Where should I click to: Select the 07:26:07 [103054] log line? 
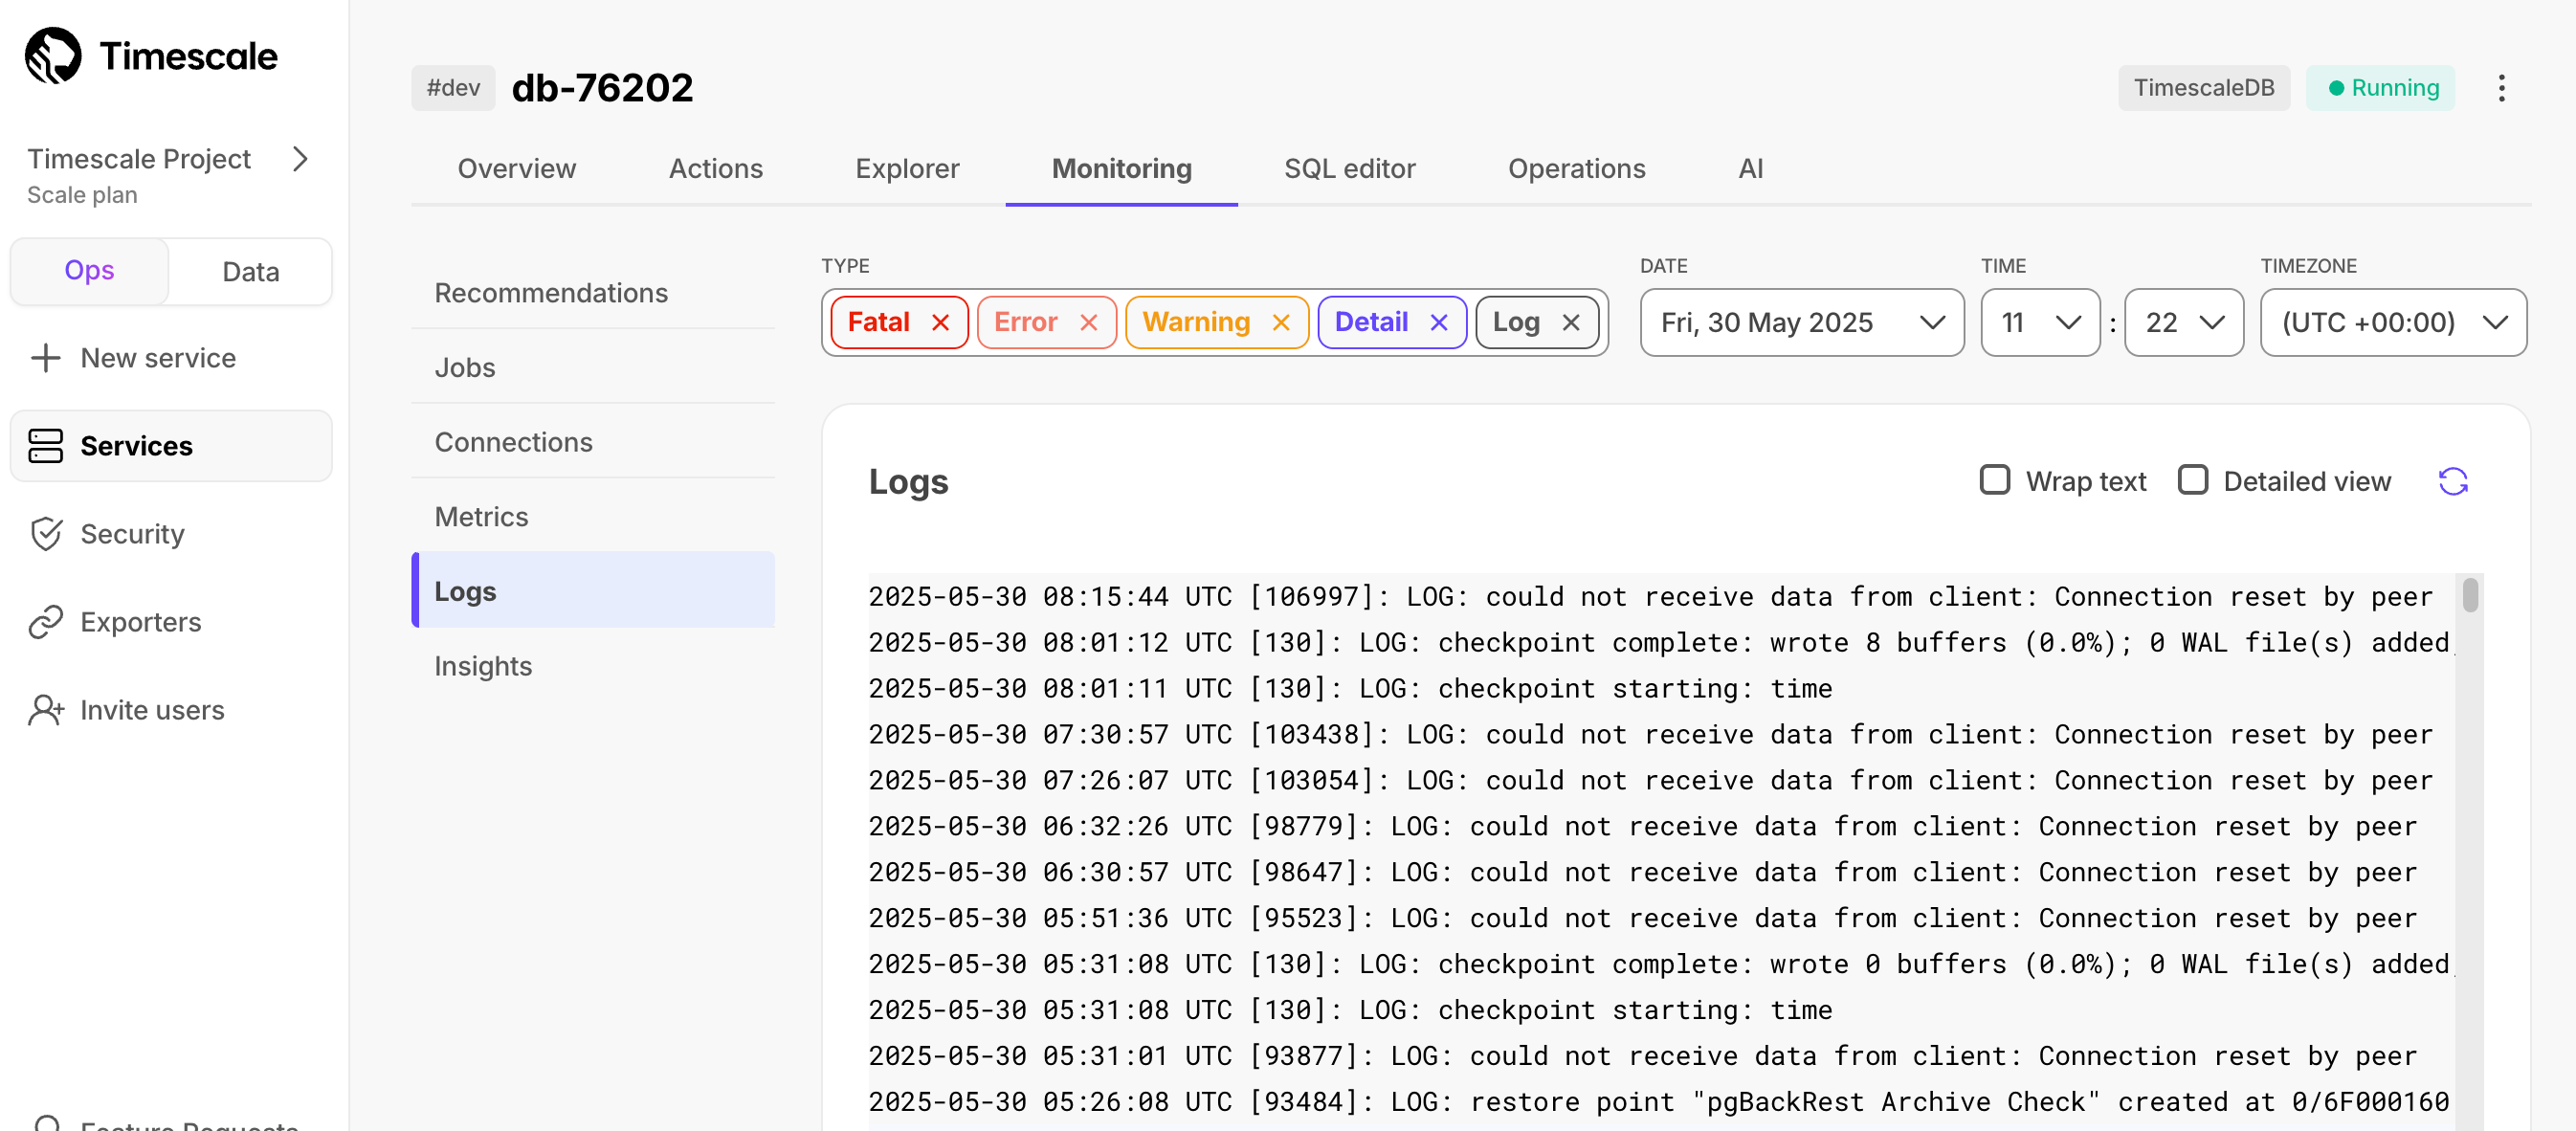pyautogui.click(x=1650, y=781)
